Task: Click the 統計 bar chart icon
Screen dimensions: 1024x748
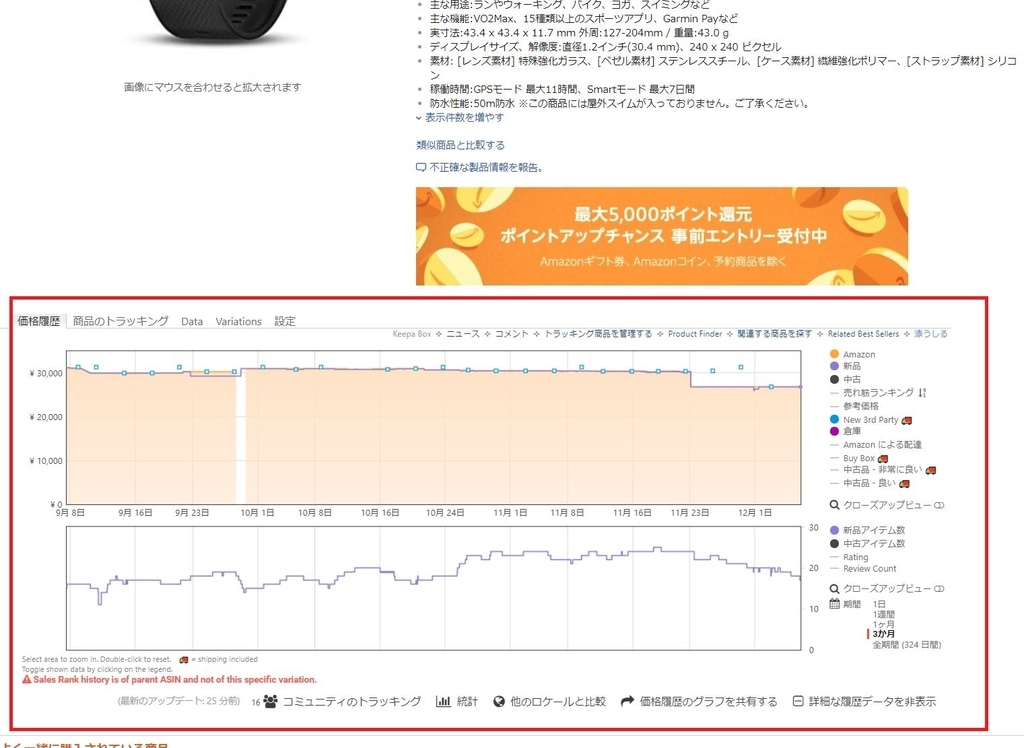Action: [x=443, y=701]
